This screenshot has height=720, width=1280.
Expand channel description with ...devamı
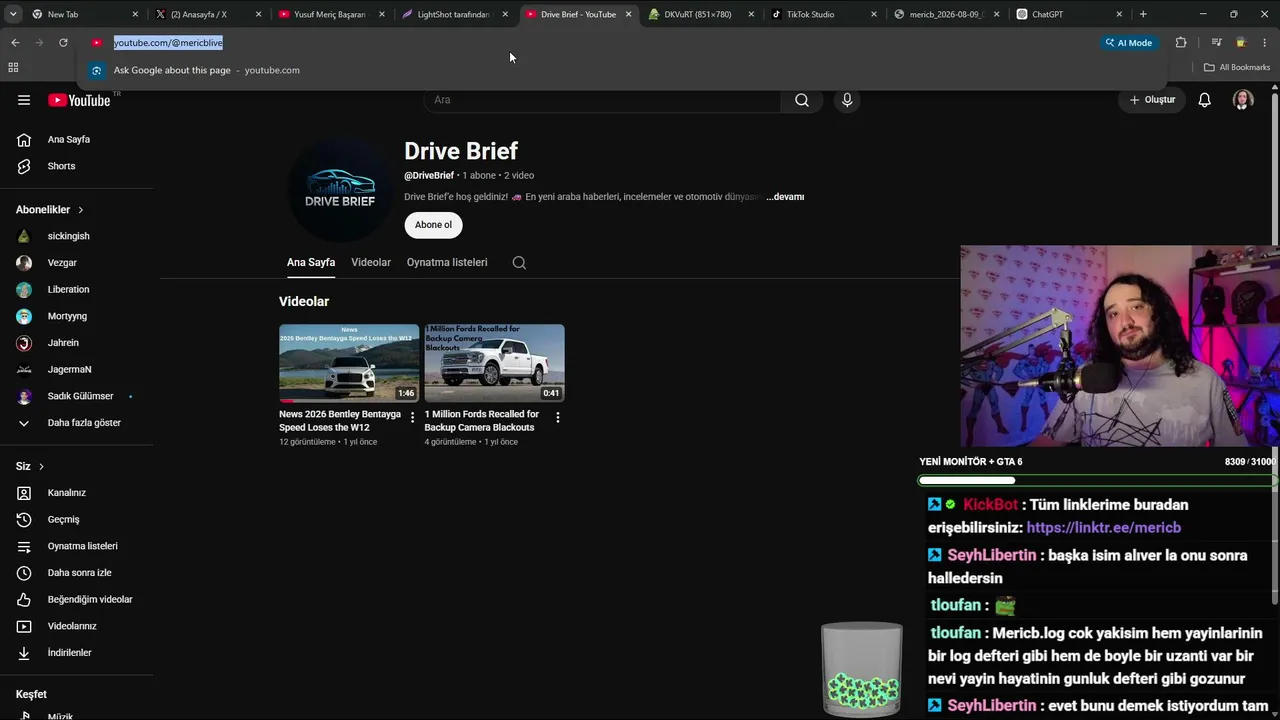(x=785, y=197)
